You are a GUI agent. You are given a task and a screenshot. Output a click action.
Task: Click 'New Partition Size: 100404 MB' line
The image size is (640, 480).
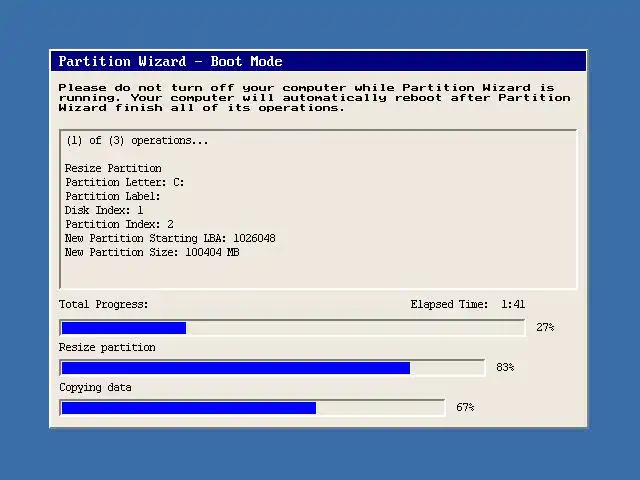(152, 252)
